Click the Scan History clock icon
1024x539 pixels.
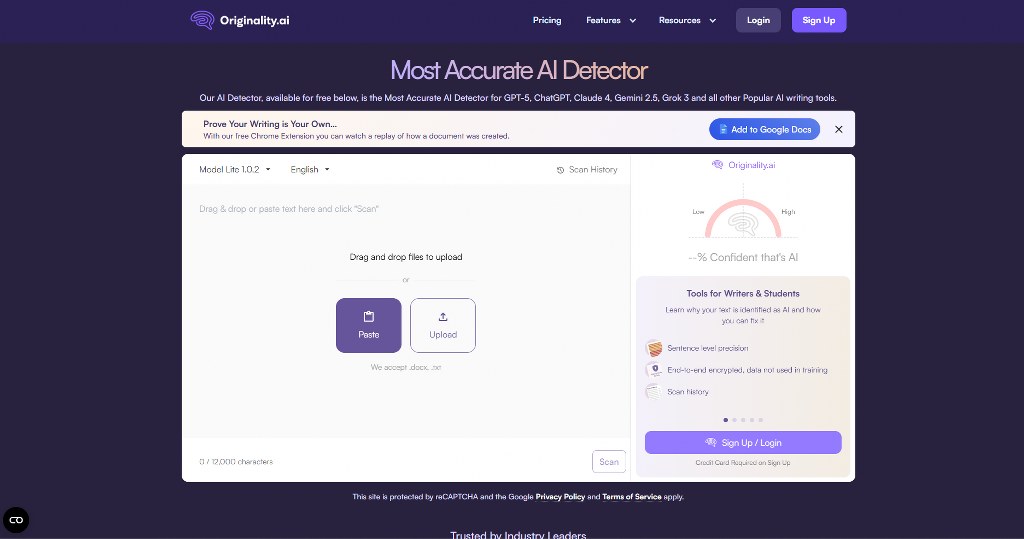click(x=560, y=170)
